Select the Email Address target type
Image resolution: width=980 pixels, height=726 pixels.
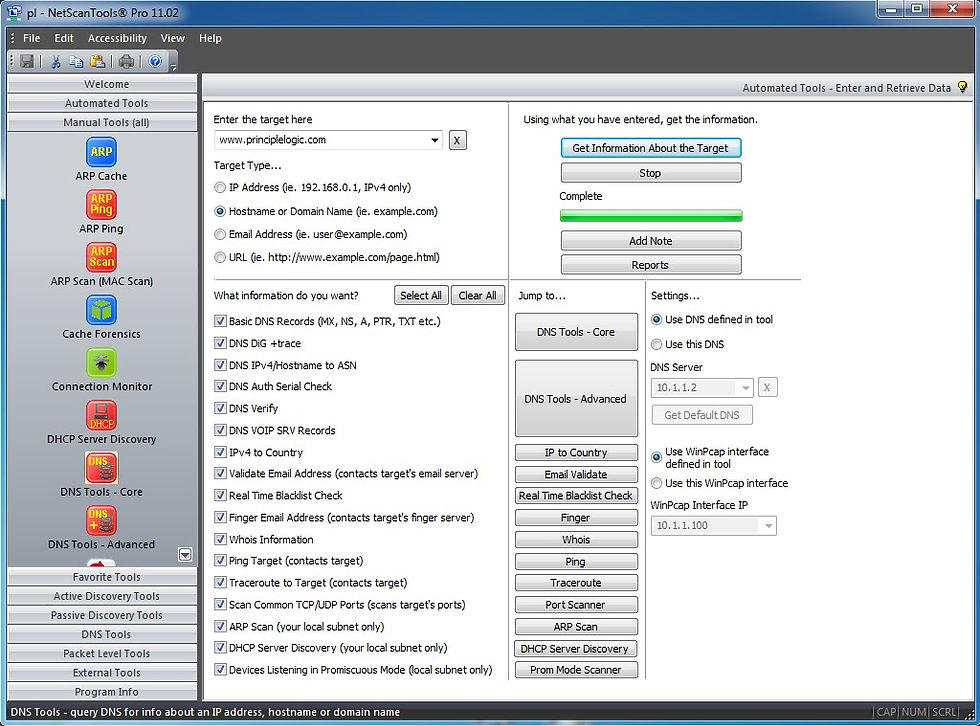click(220, 235)
